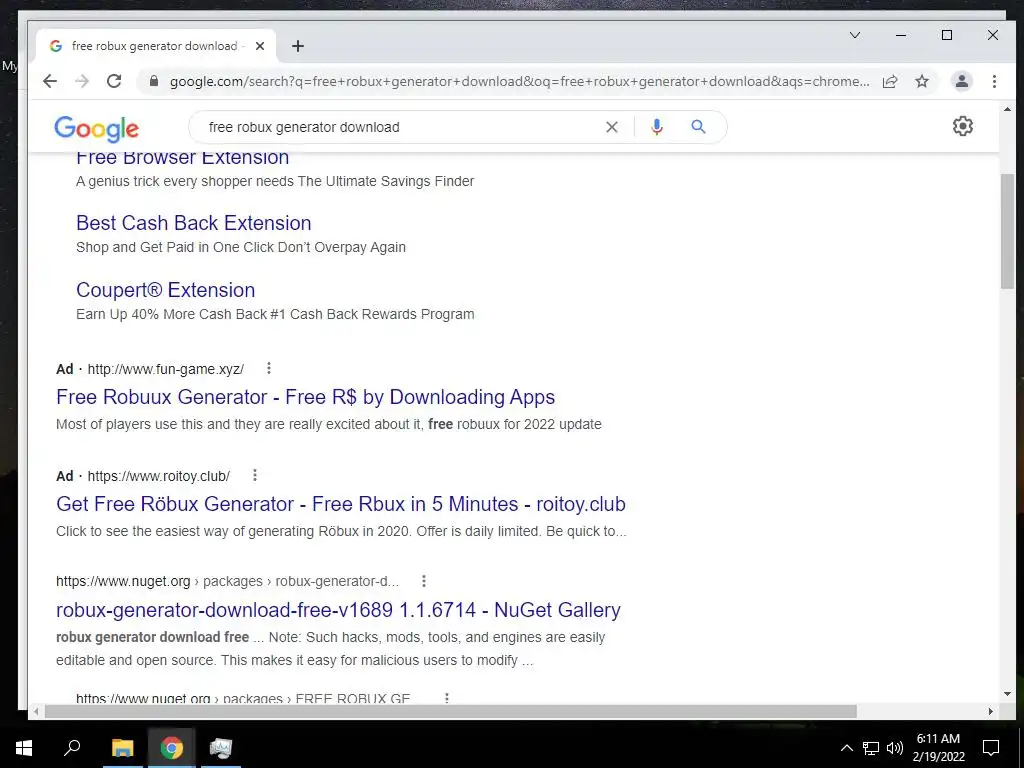Open a new tab

[298, 46]
